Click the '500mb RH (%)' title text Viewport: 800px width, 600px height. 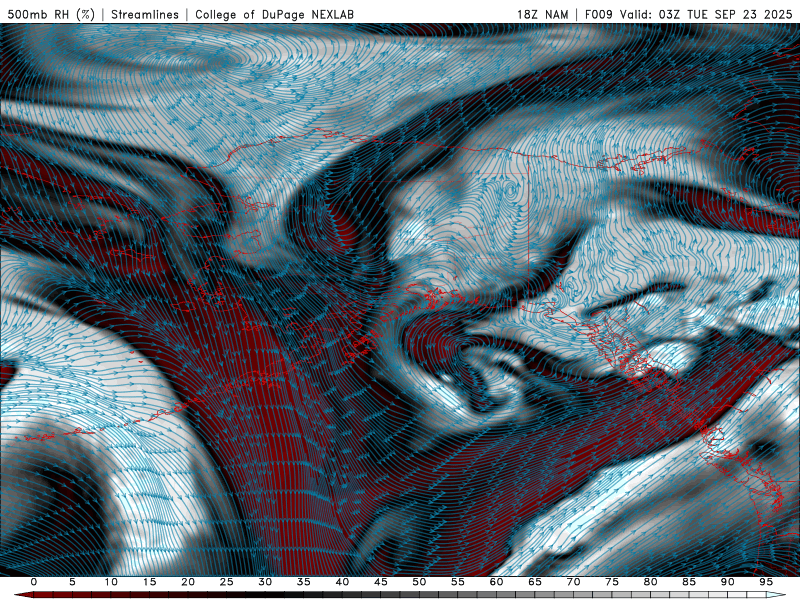pos(51,14)
